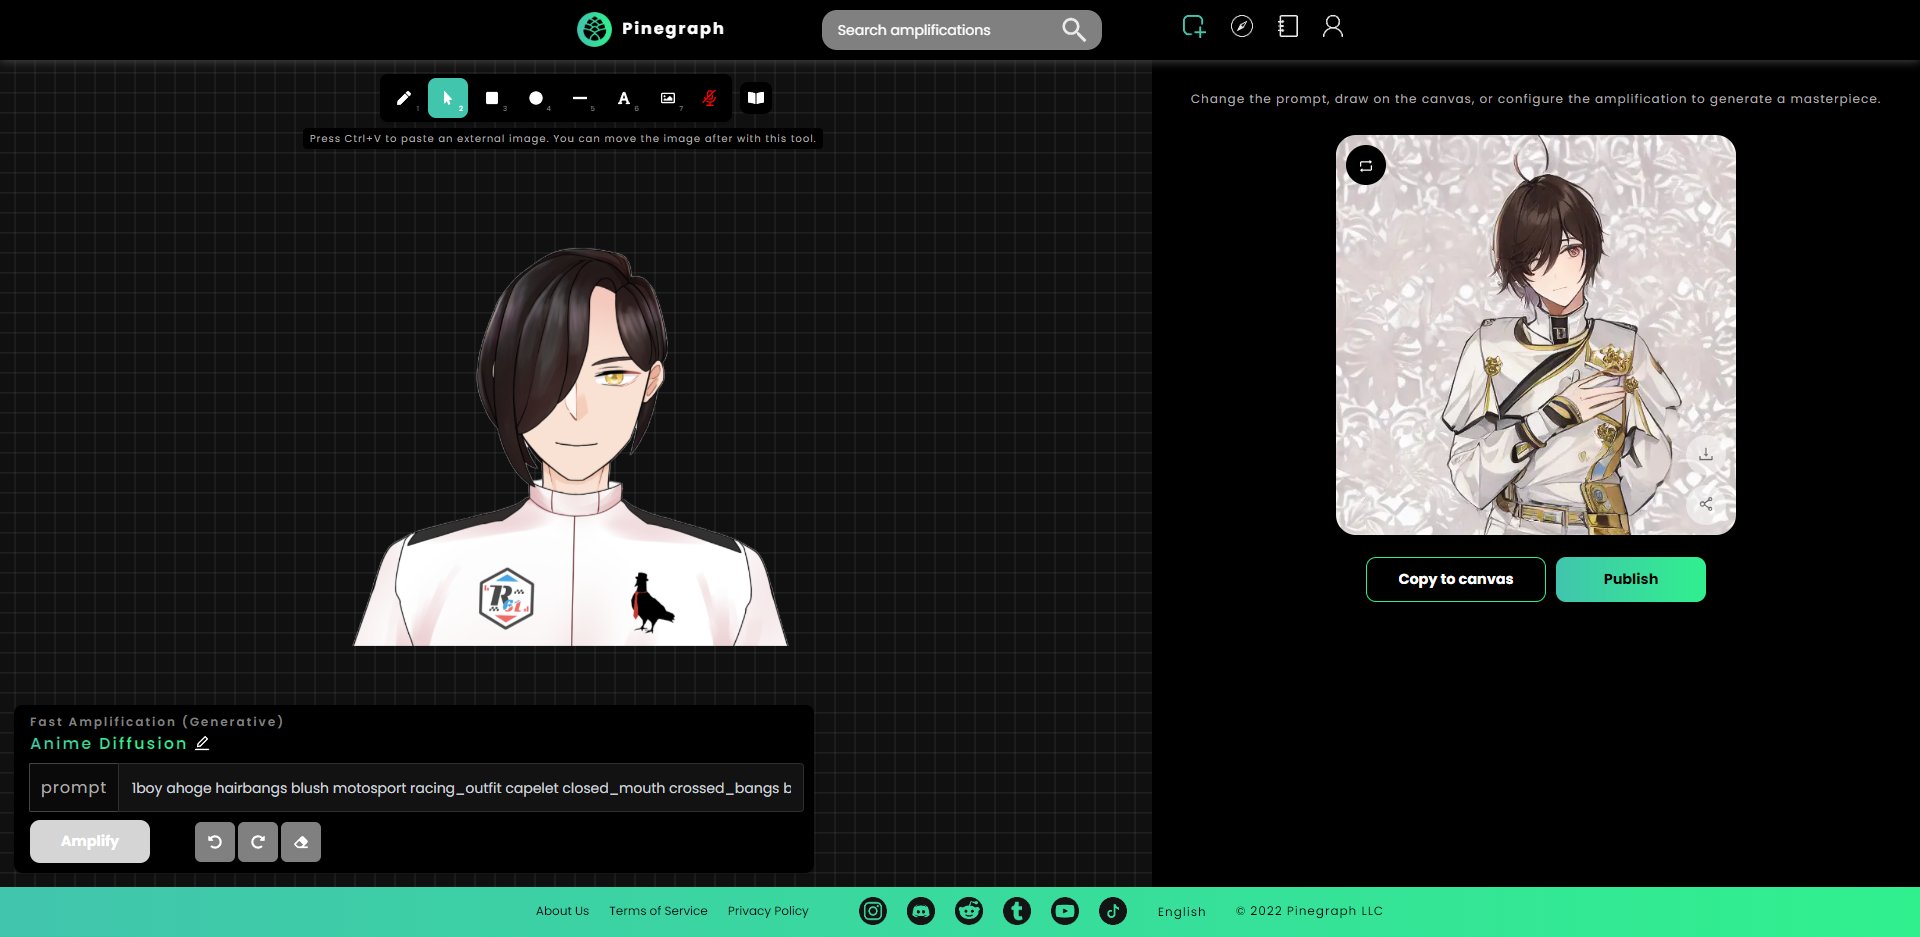
Task: Select the move/selection arrow tool
Action: (x=448, y=98)
